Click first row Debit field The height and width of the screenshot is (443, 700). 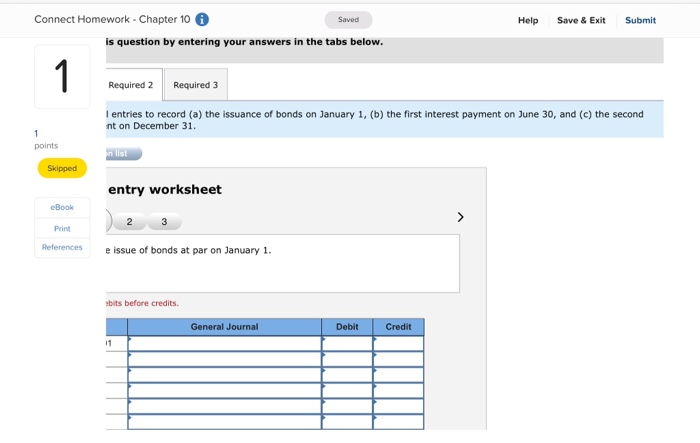click(347, 343)
